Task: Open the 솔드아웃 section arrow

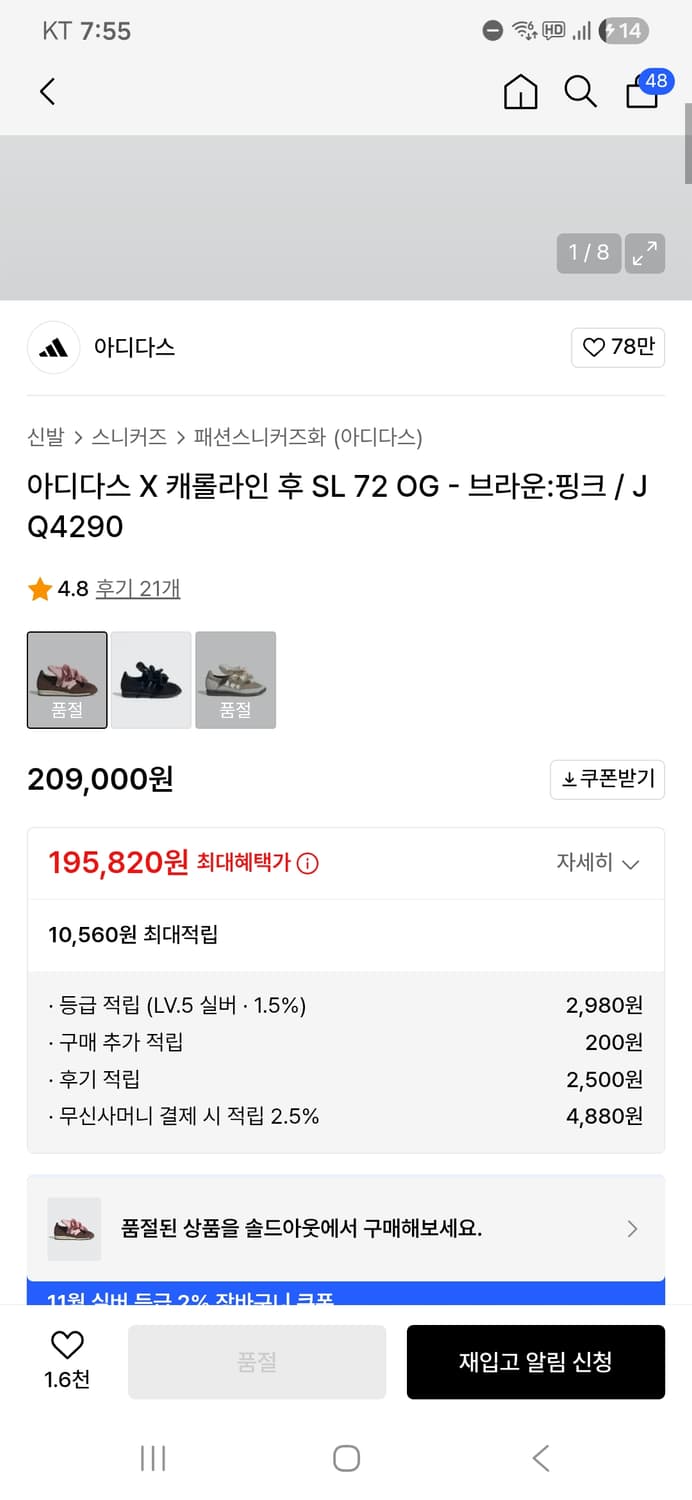Action: click(630, 1229)
